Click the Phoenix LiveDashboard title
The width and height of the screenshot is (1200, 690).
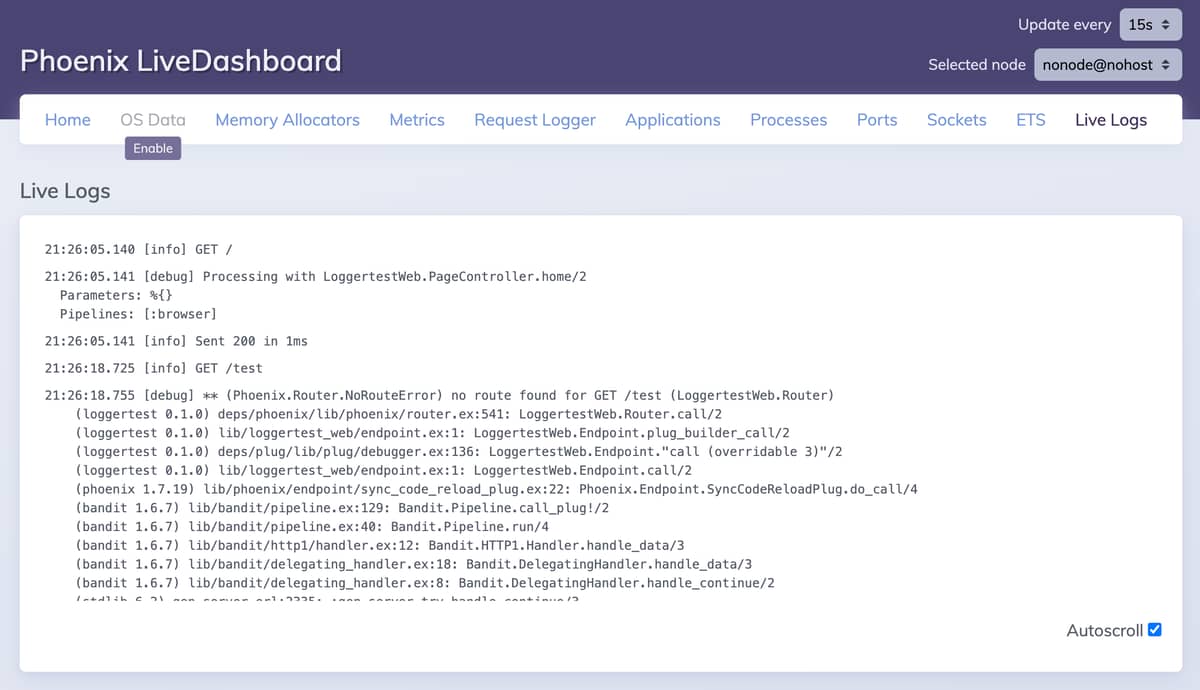[180, 60]
